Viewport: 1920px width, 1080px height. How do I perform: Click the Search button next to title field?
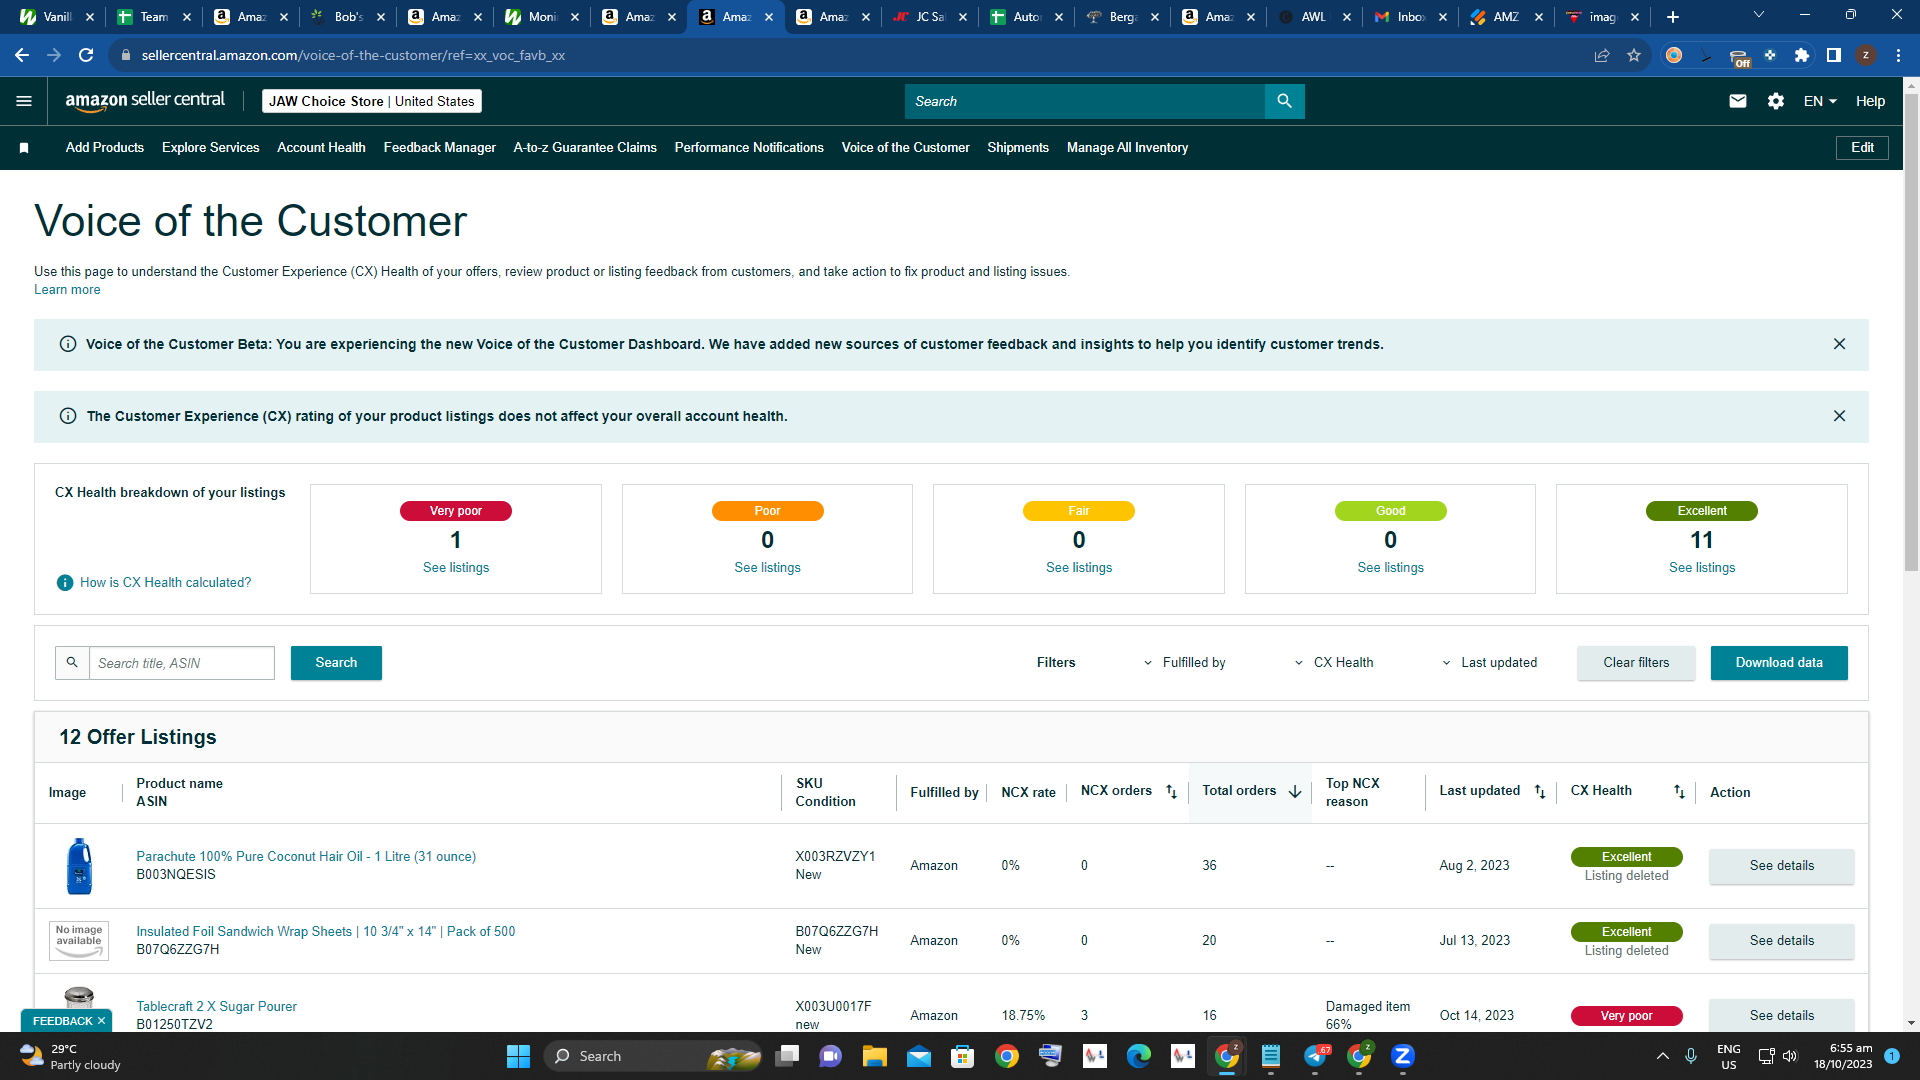click(336, 663)
